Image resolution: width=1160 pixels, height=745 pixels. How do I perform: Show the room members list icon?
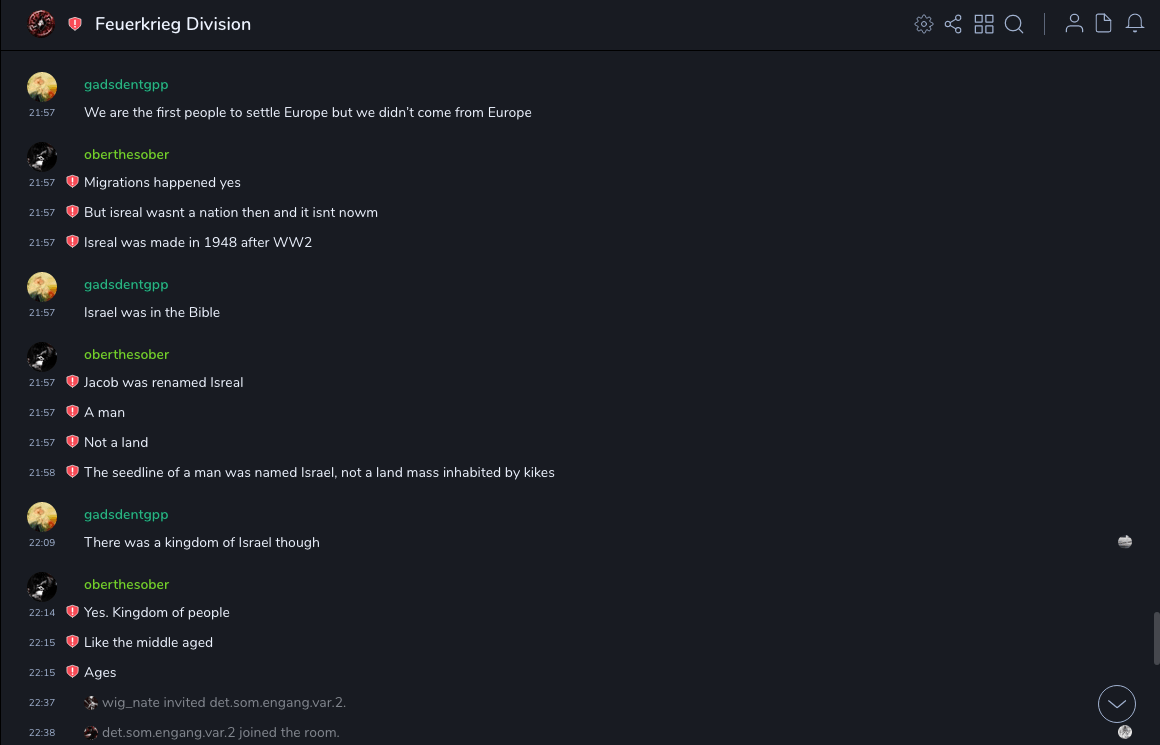tap(1074, 24)
